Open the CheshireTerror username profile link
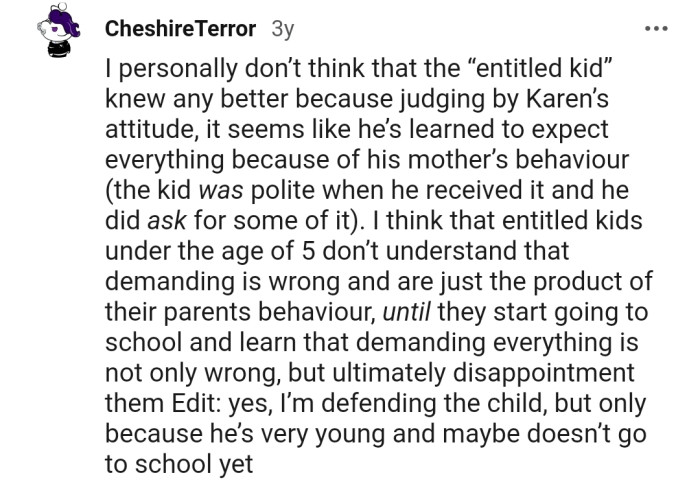This screenshot has height=493, width=700. (x=180, y=29)
